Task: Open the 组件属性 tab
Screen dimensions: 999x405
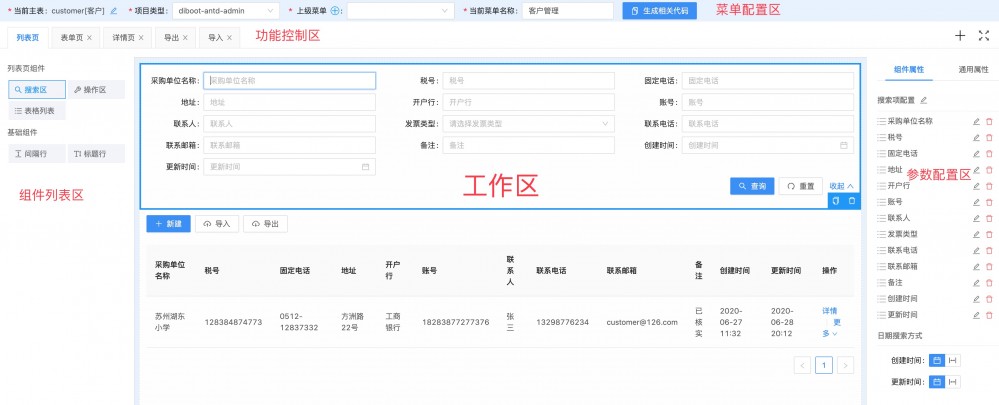Action: pyautogui.click(x=909, y=69)
